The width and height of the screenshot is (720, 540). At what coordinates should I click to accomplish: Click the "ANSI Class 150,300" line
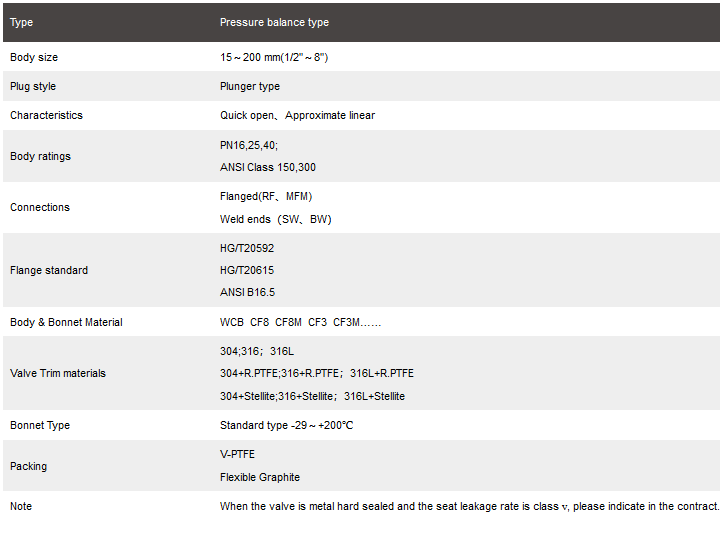[268, 167]
